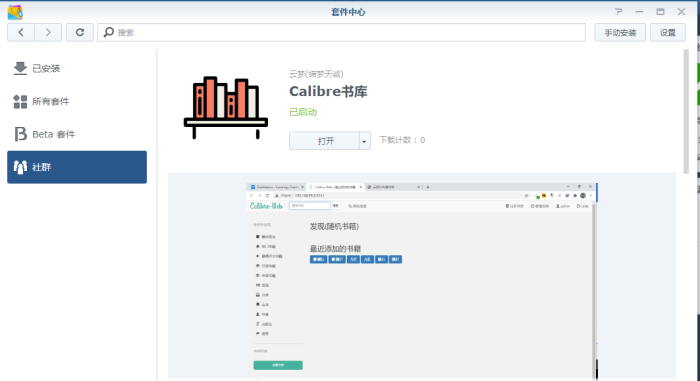Select Beta 套件 in sidebar

(77, 134)
